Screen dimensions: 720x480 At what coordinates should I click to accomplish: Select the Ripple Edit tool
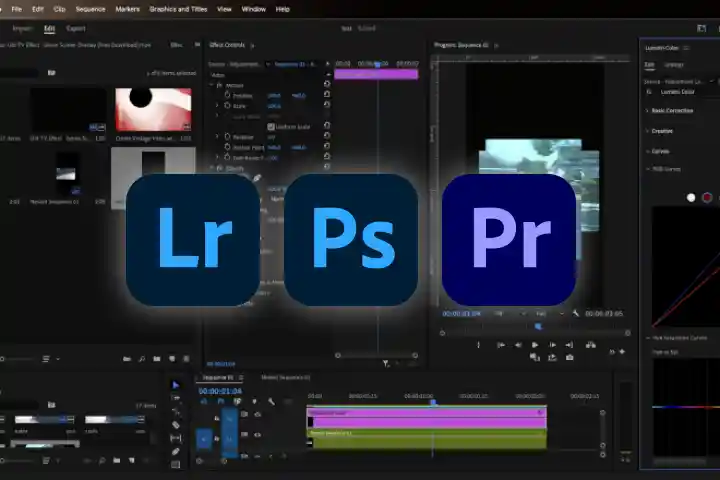click(175, 412)
